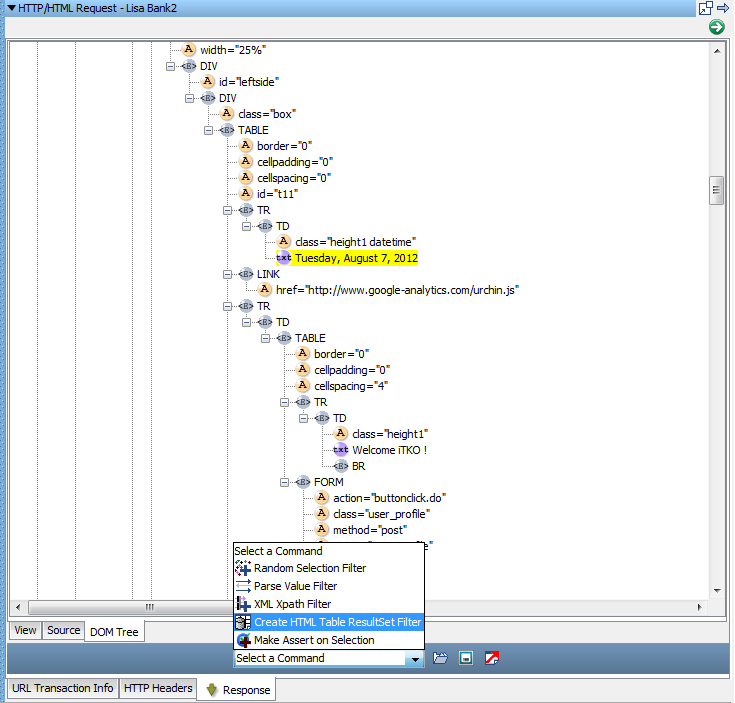Open the Select a Command dropdown arrow
Viewport: 735px width, 703px height.
(x=415, y=658)
